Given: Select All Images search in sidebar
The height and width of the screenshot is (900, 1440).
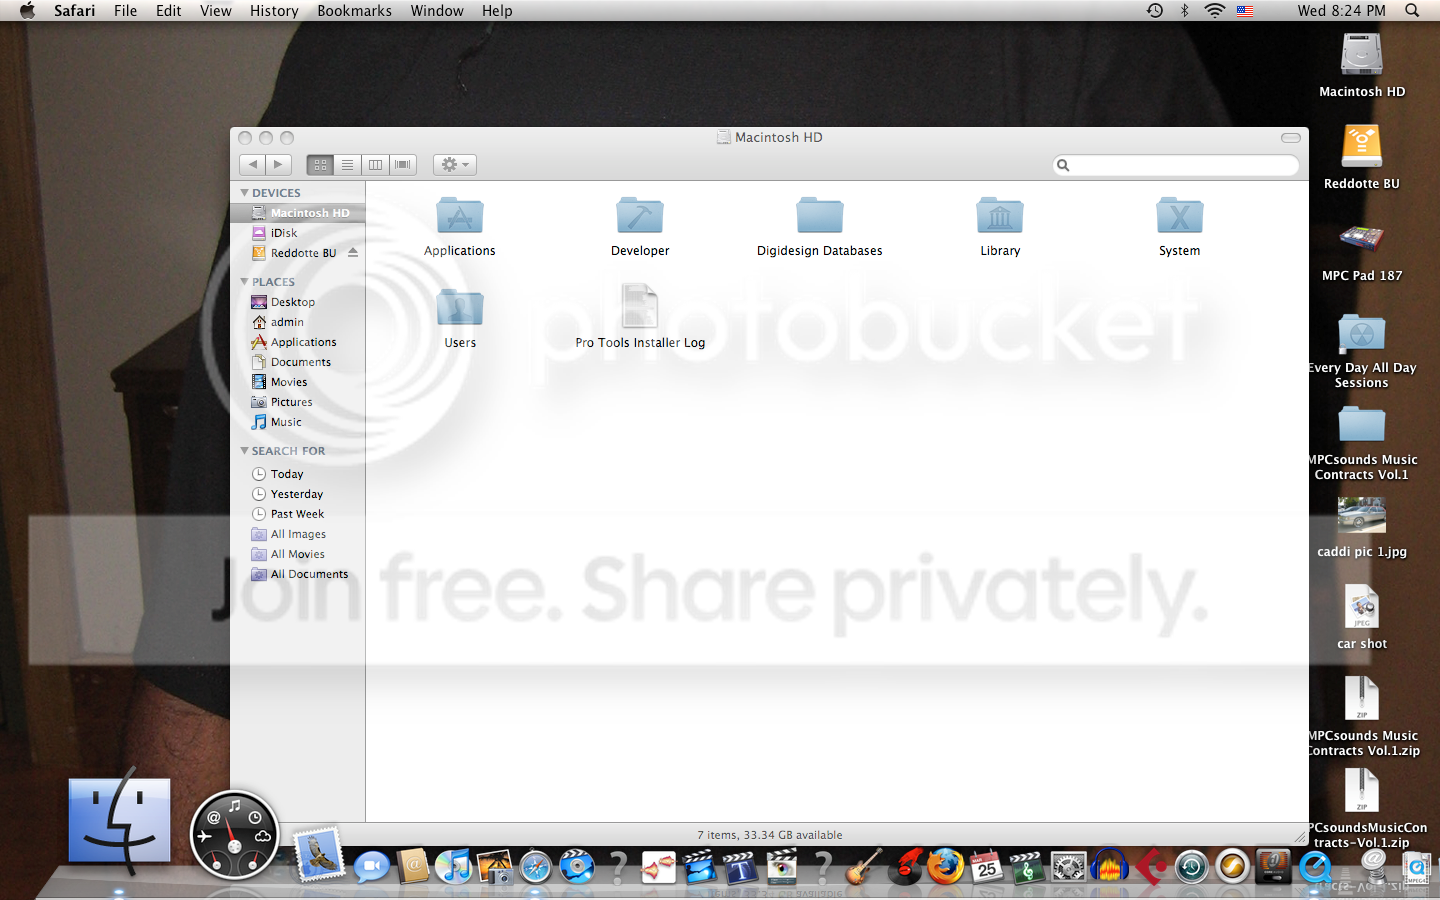Looking at the screenshot, I should [x=297, y=534].
